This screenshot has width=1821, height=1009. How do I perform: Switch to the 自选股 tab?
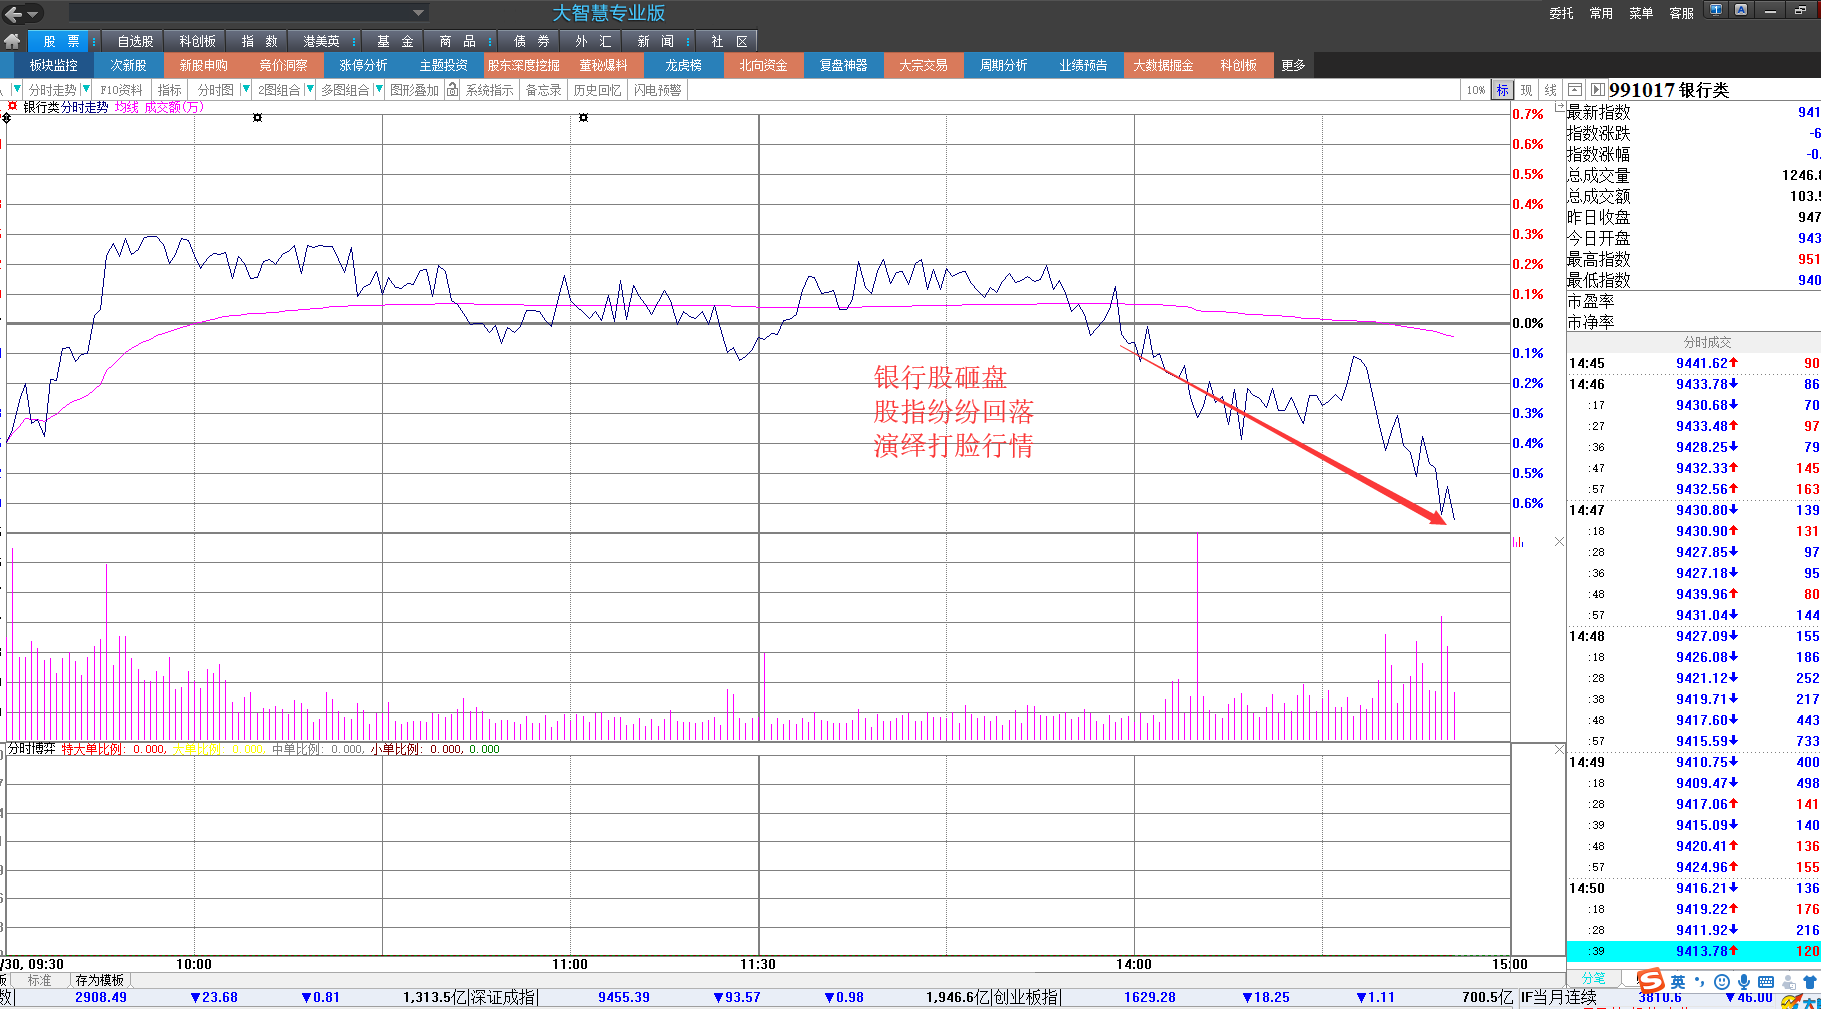pos(135,41)
